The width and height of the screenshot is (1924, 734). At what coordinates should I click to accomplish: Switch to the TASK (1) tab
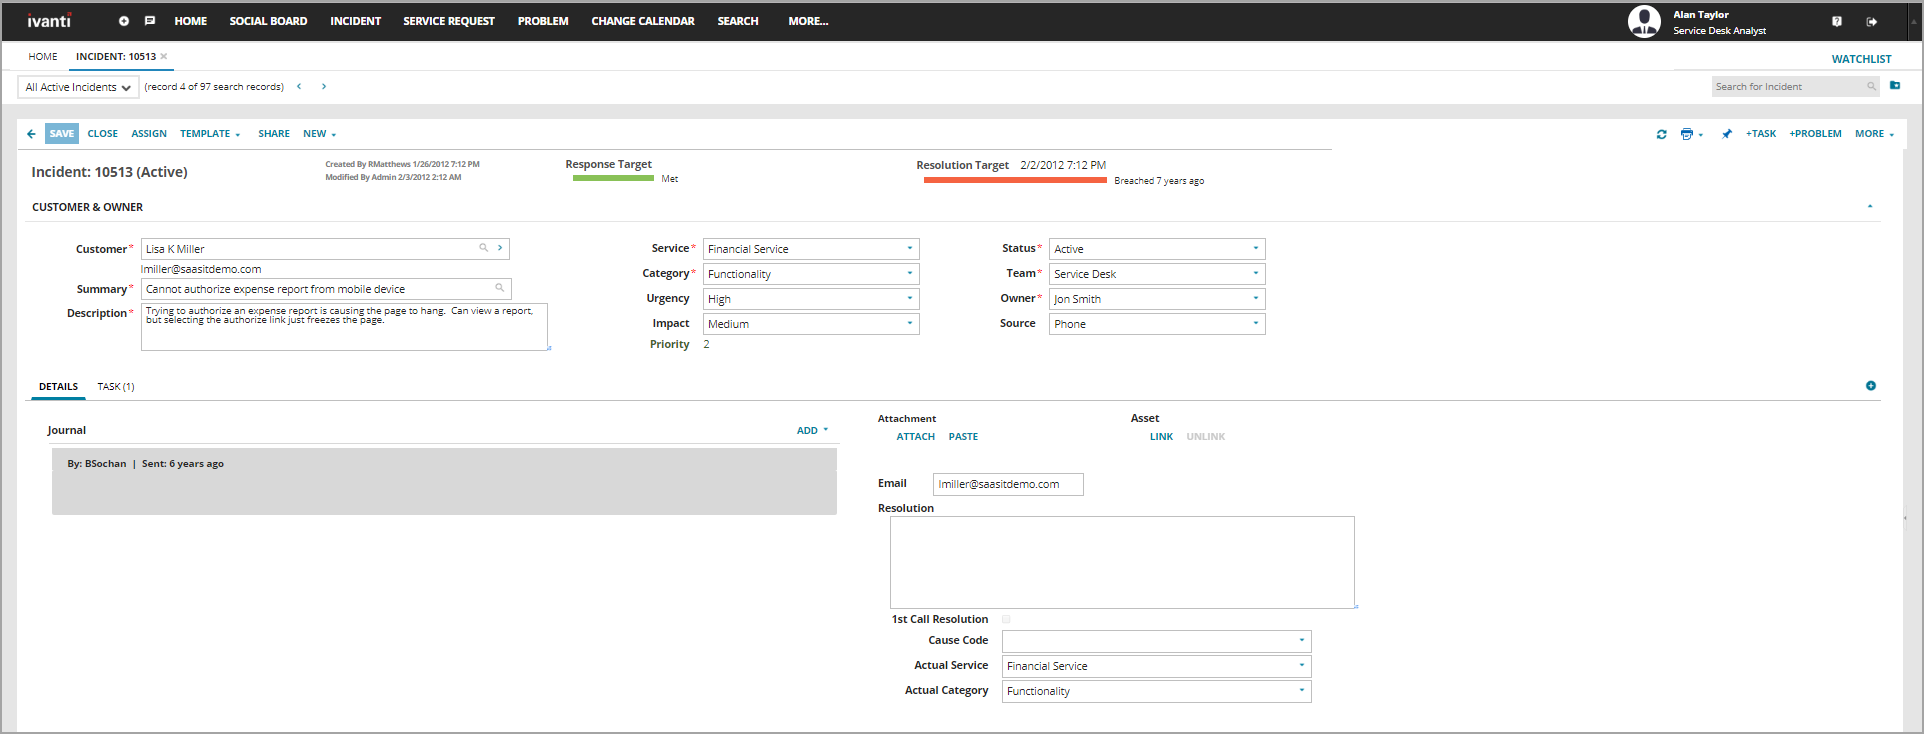[x=116, y=387]
